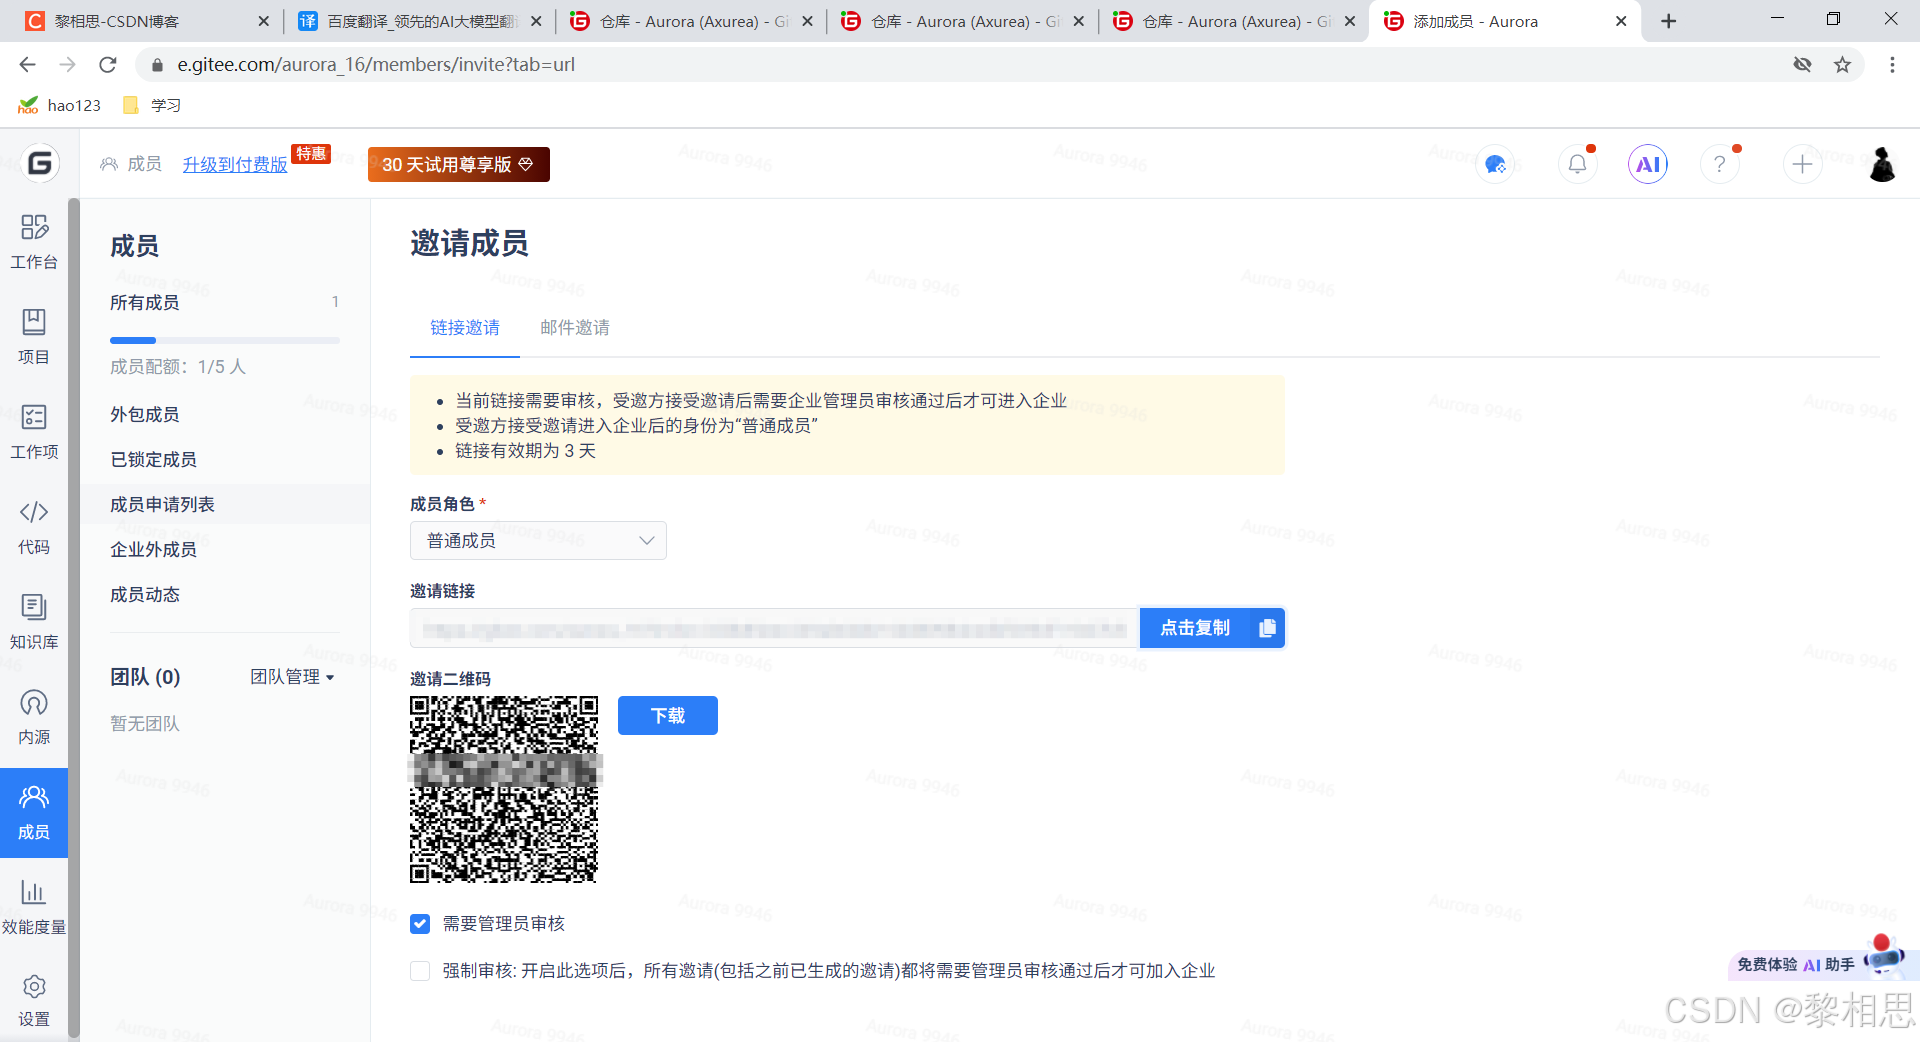Switch to the 链接邀请 tab
Viewport: 1920px width, 1042px height.
(465, 328)
